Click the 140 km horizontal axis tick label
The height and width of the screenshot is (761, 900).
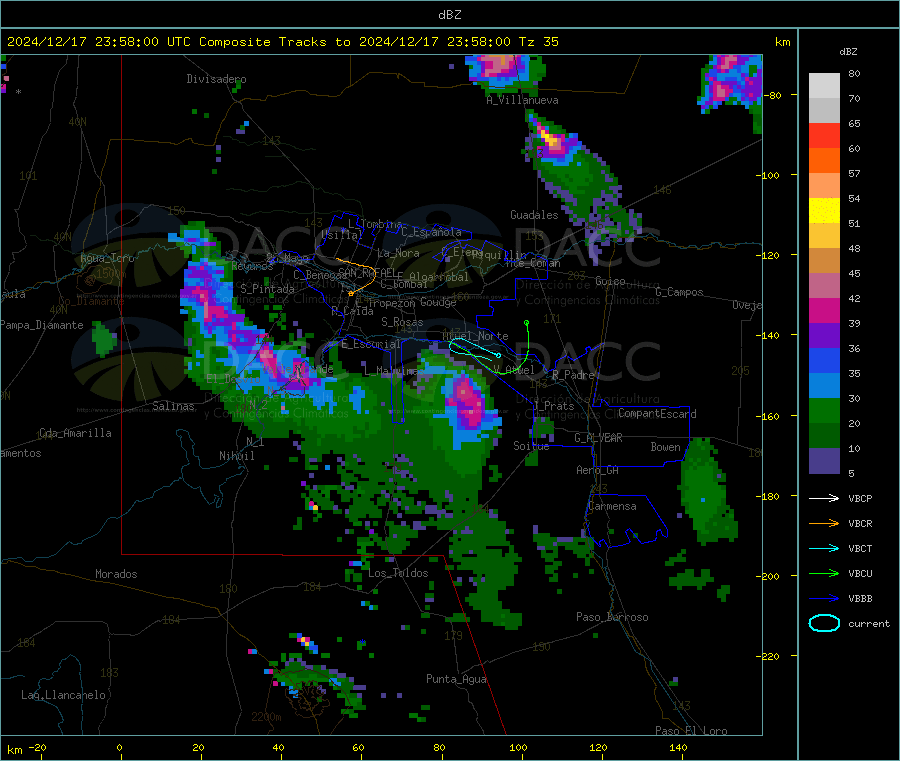tap(678, 747)
